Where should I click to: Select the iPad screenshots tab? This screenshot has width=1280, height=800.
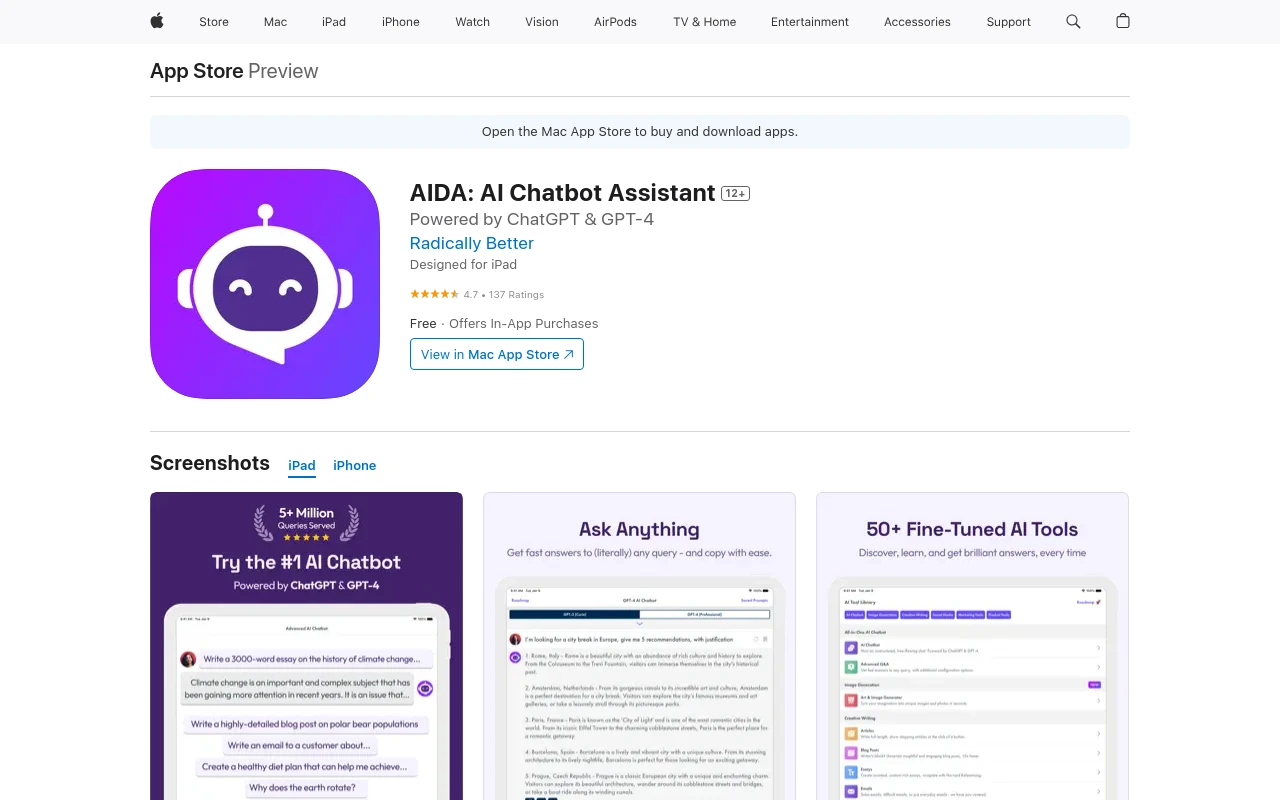coord(302,465)
